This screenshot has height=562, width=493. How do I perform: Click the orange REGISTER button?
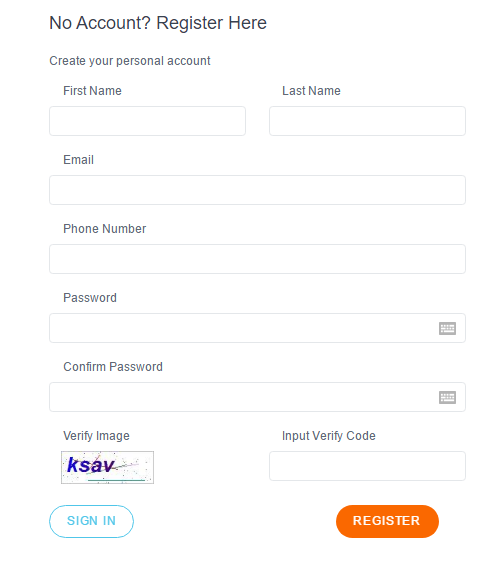(x=387, y=521)
